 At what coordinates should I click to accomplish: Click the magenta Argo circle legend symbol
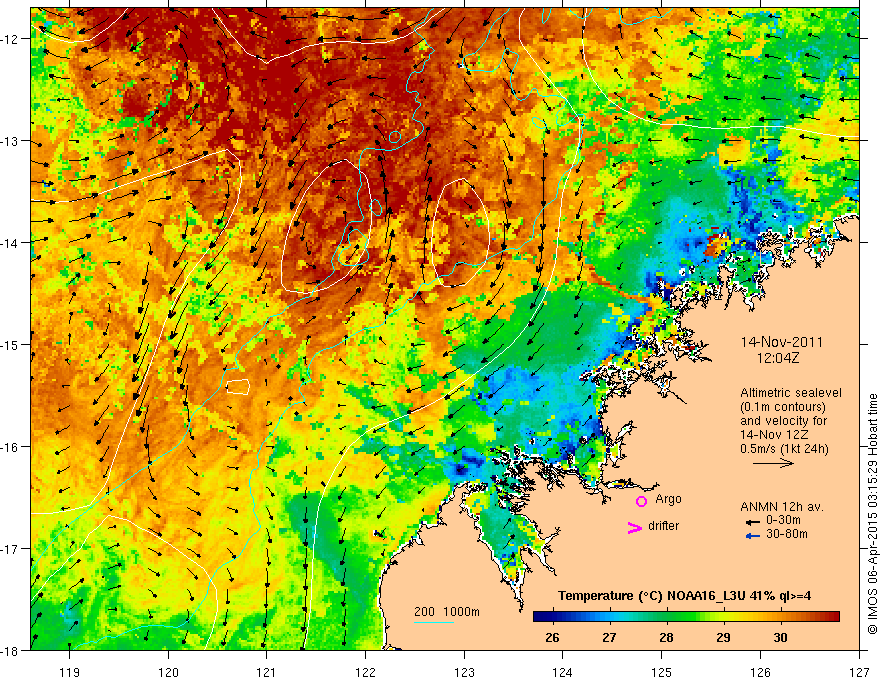[x=641, y=501]
